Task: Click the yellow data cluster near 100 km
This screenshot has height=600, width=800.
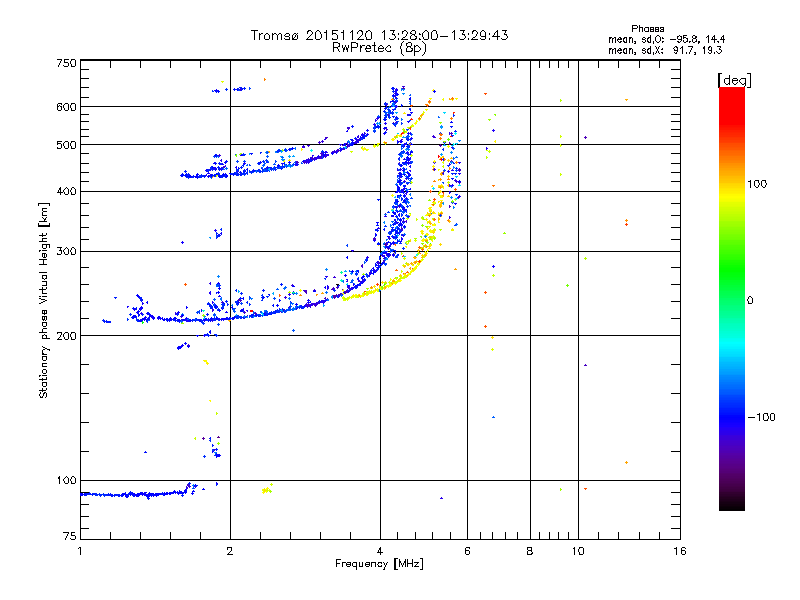Action: coord(266,489)
